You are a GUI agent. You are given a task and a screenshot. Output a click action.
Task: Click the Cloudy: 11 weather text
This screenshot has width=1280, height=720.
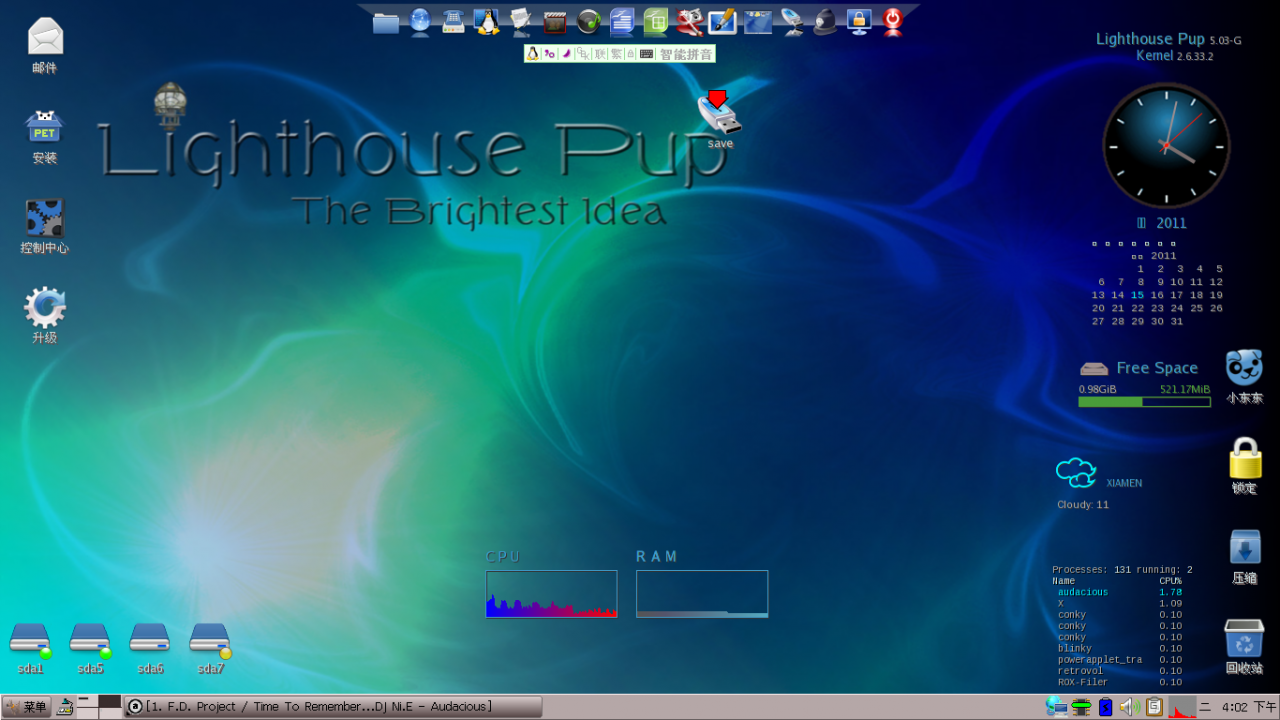coord(1083,505)
